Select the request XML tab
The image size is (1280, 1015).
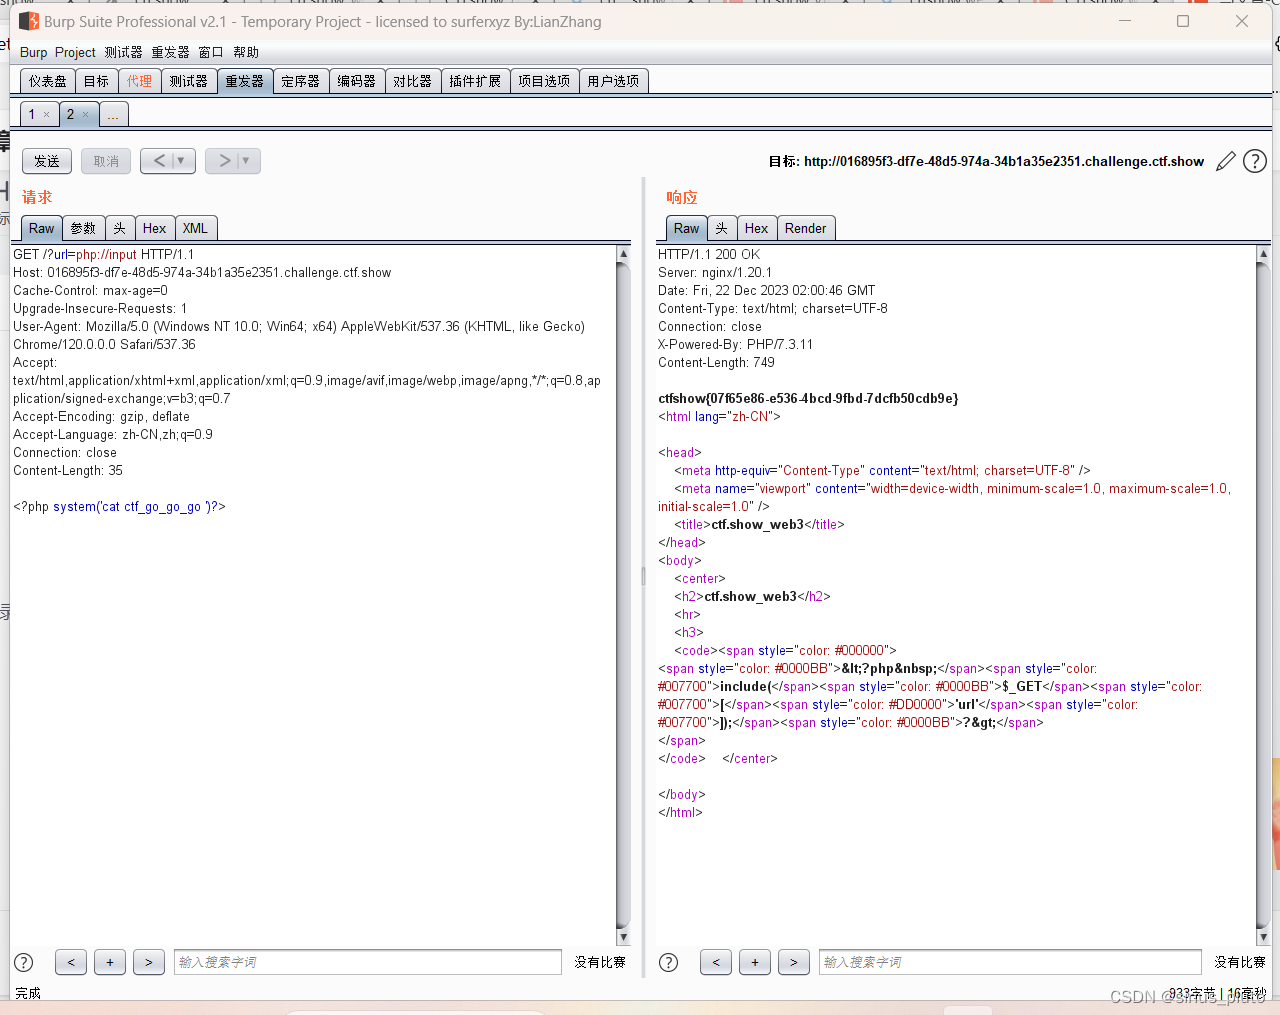(196, 228)
